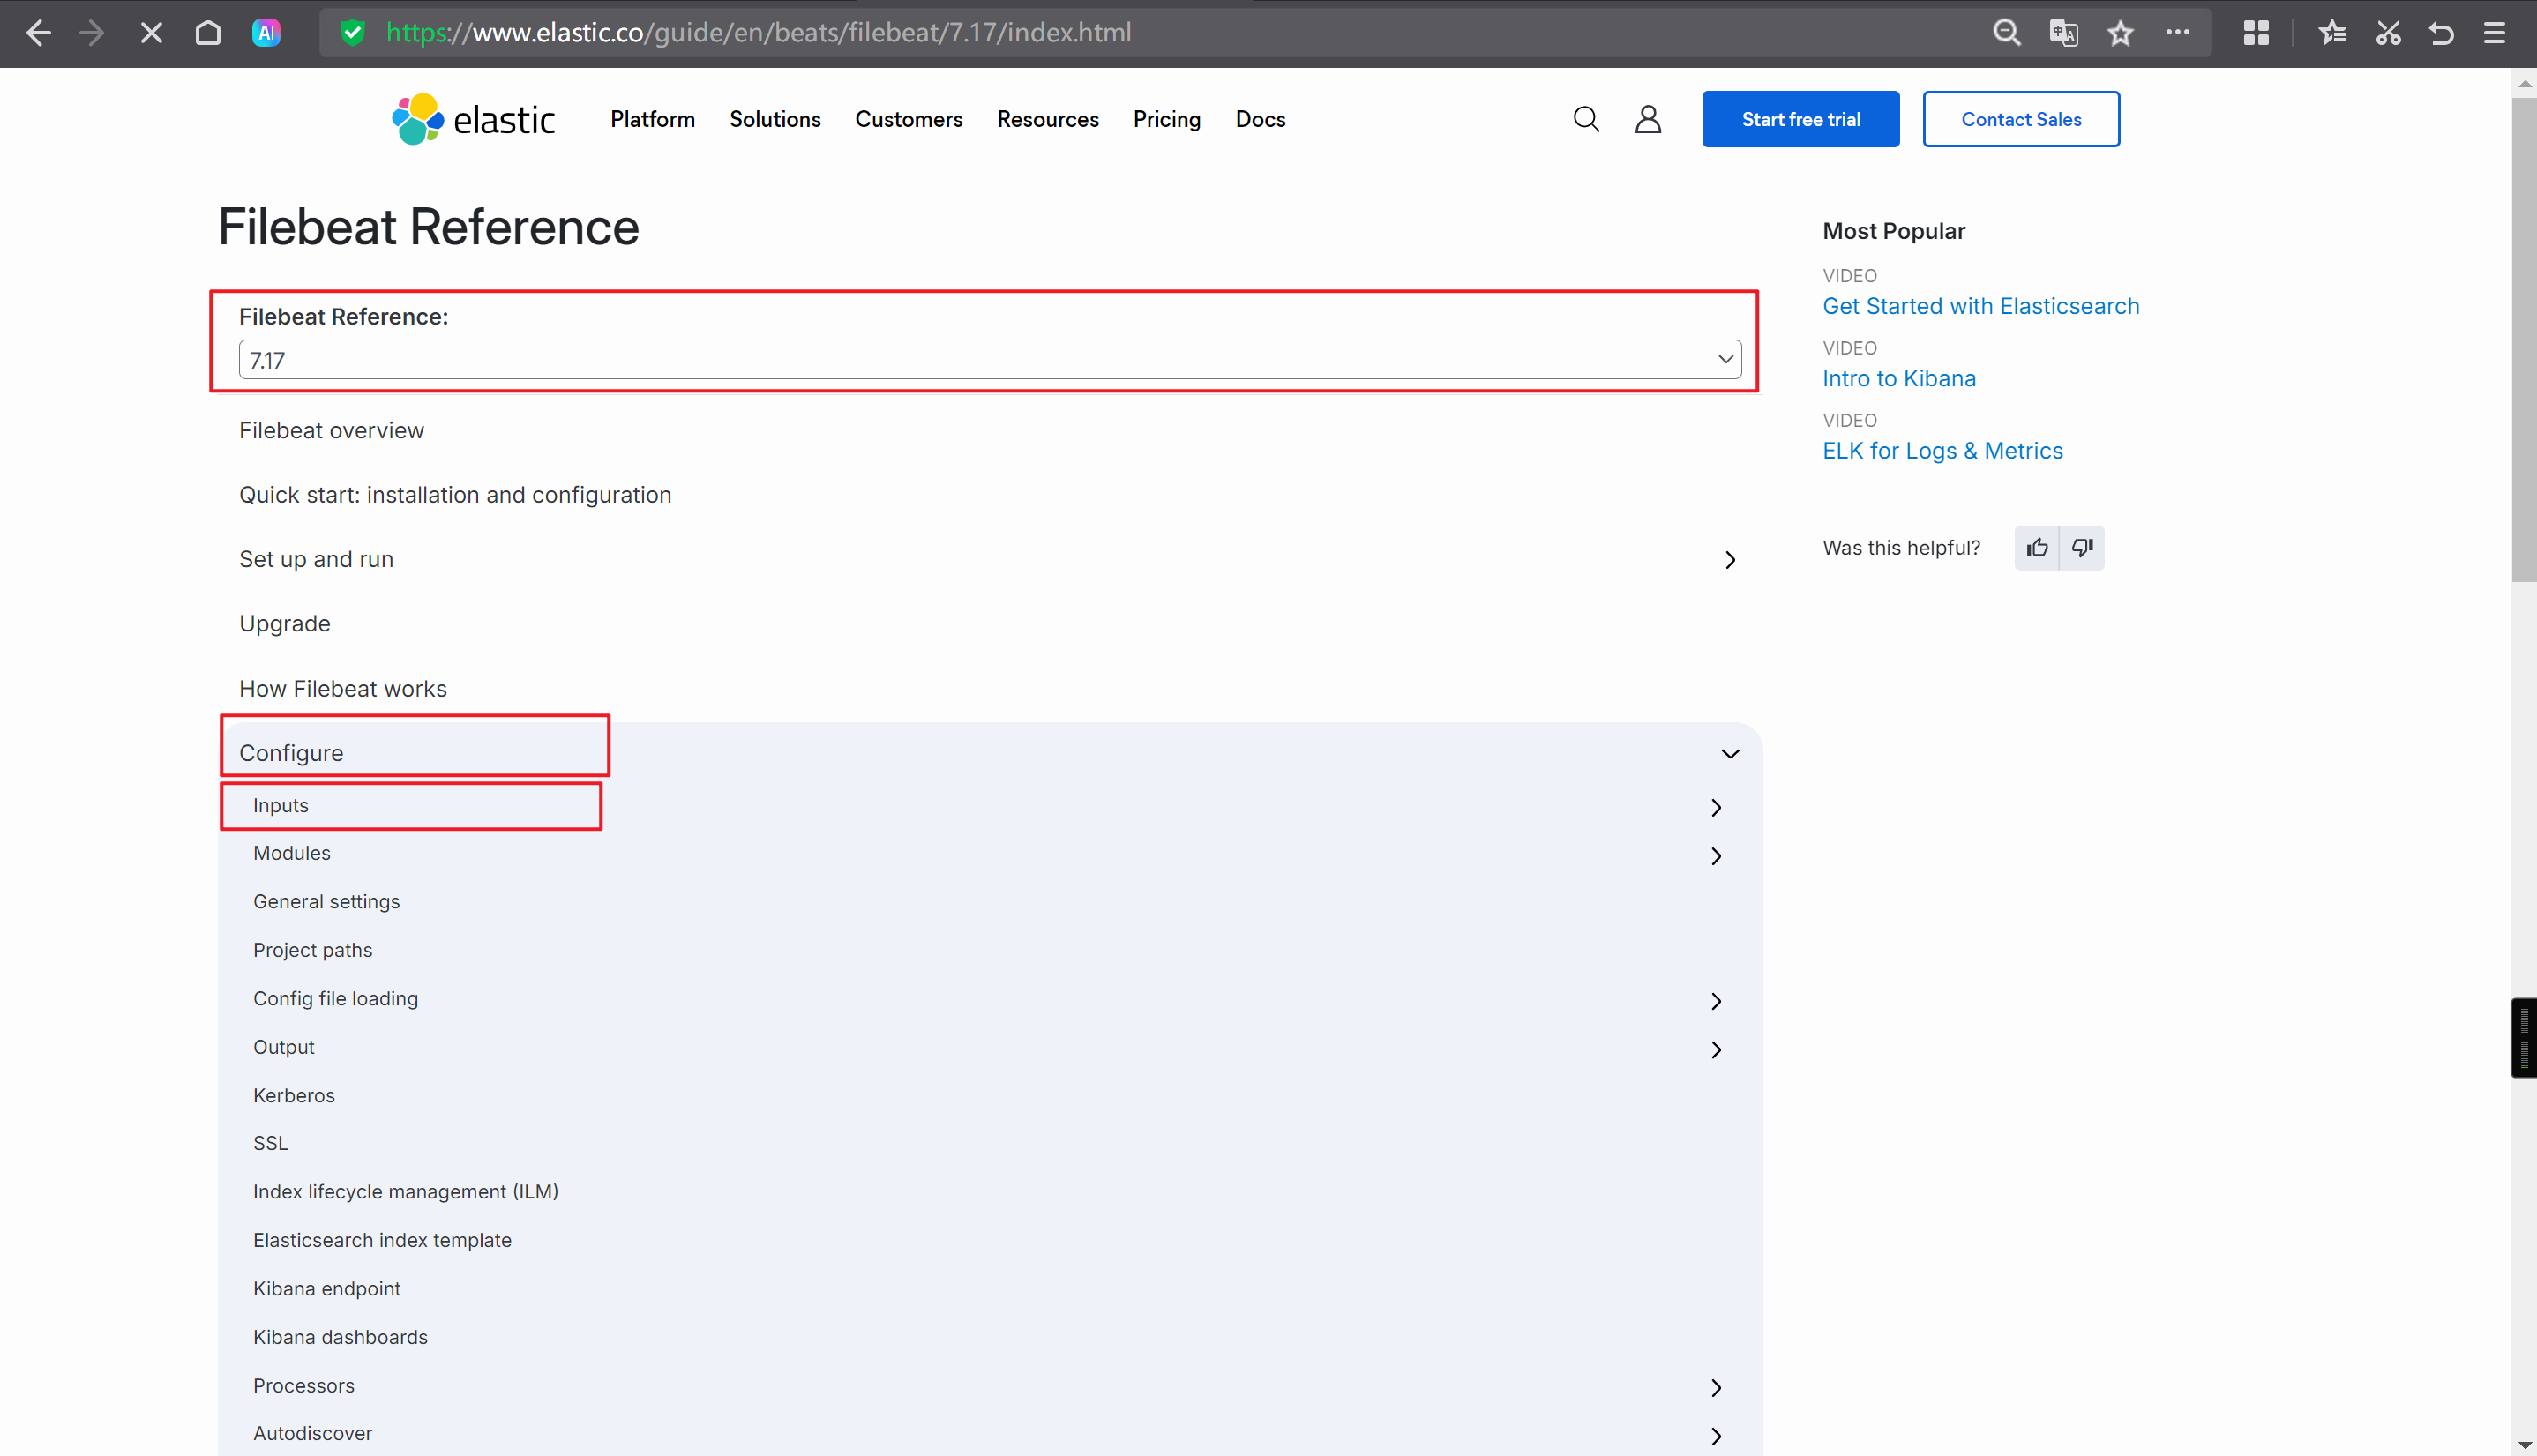Open Project paths page
The width and height of the screenshot is (2537, 1456).
[312, 950]
